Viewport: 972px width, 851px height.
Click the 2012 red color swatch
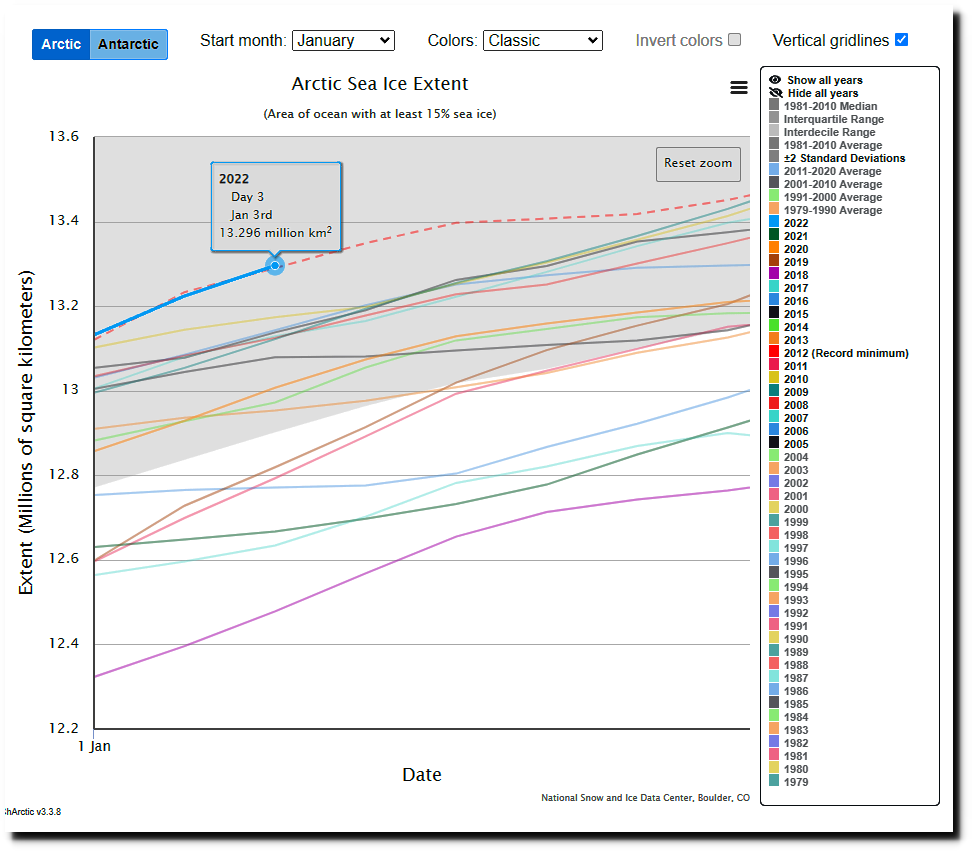[x=774, y=352]
